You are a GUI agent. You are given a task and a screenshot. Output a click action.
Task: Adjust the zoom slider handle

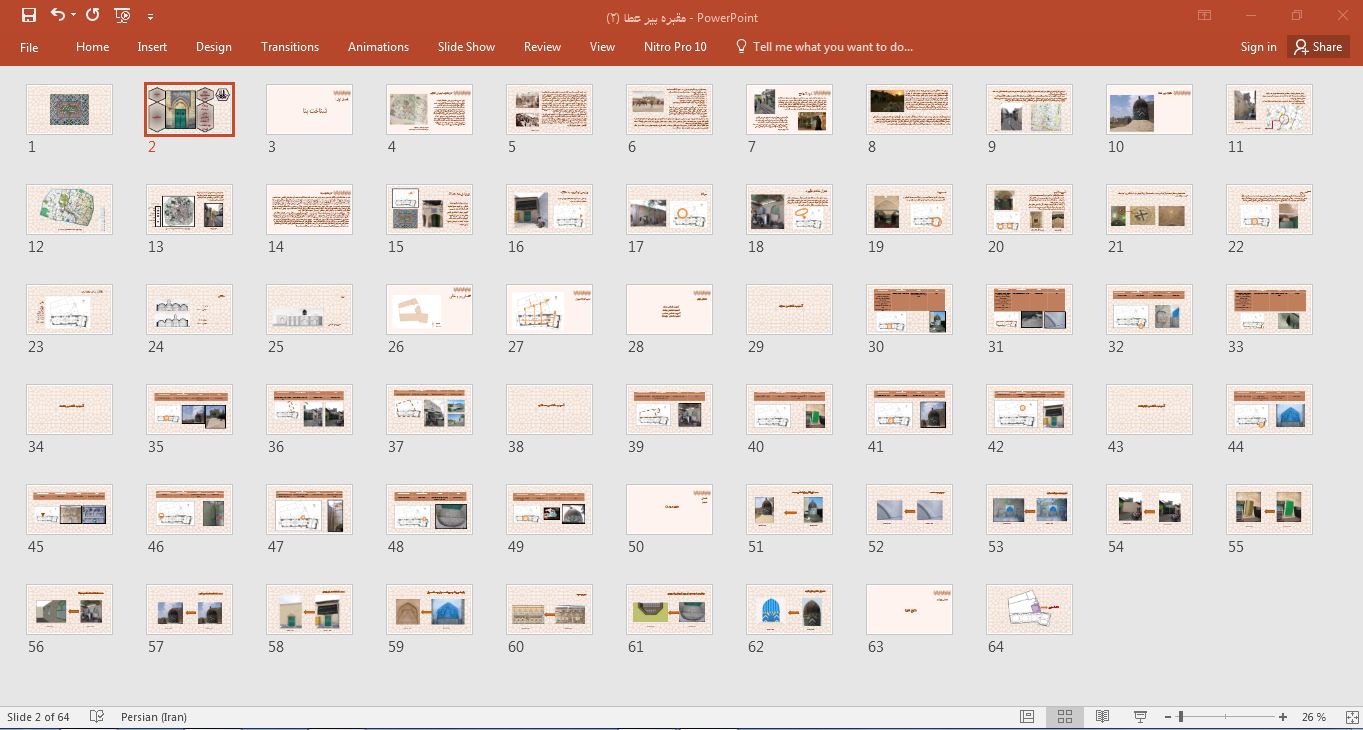pos(1181,717)
